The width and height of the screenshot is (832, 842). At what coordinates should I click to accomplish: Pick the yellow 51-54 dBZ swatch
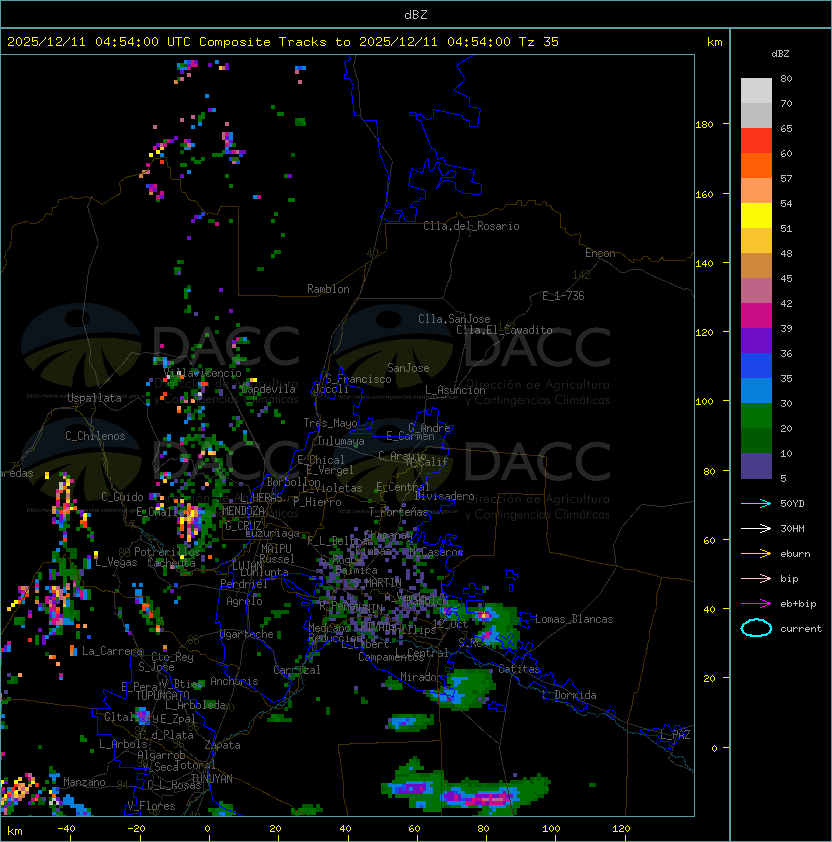coord(756,216)
